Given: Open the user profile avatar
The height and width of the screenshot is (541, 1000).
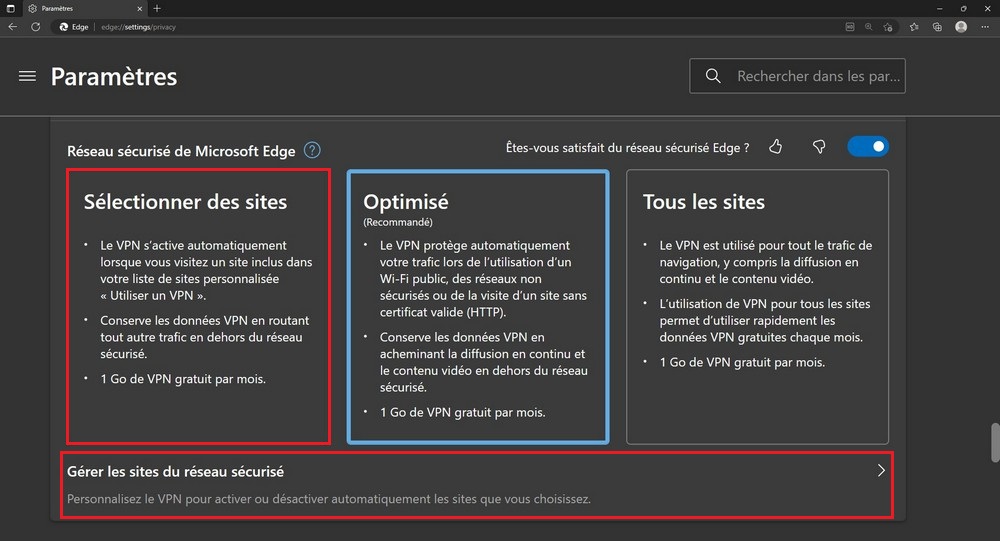Looking at the screenshot, I should pos(961,27).
